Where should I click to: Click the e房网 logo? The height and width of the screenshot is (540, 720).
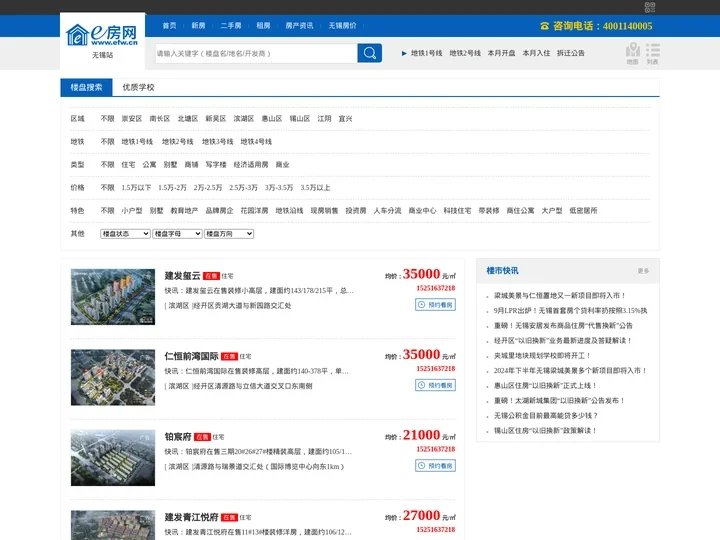102,35
